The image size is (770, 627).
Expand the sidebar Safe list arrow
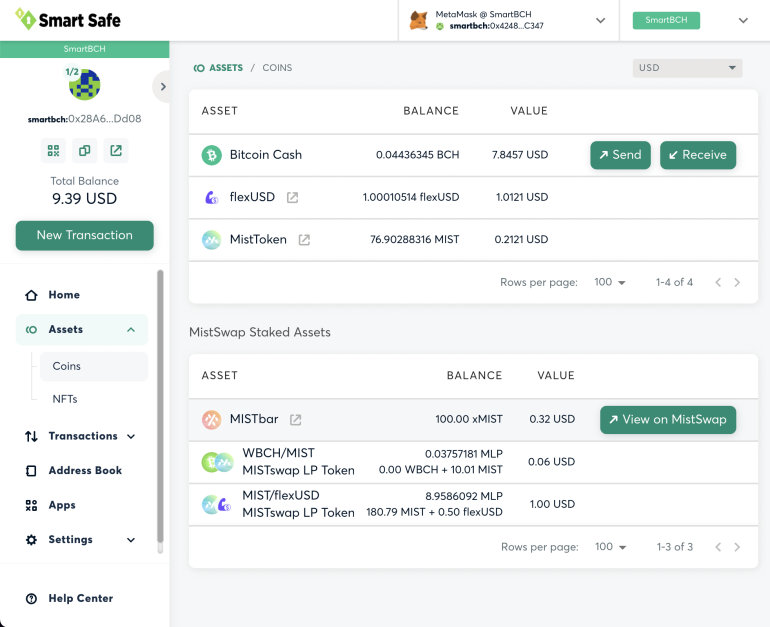(x=163, y=87)
